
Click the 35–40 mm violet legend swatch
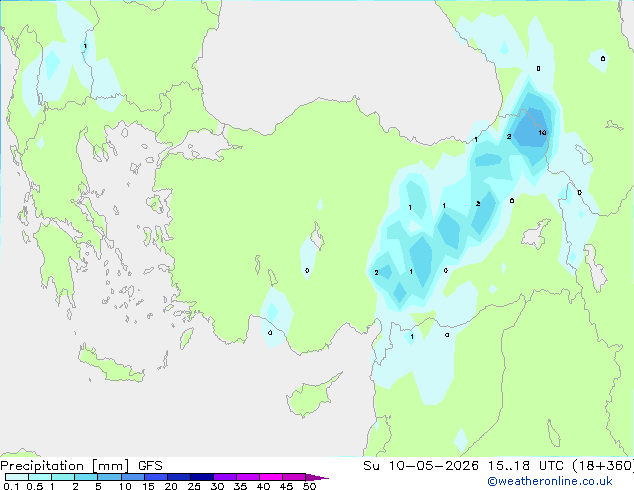(248, 477)
